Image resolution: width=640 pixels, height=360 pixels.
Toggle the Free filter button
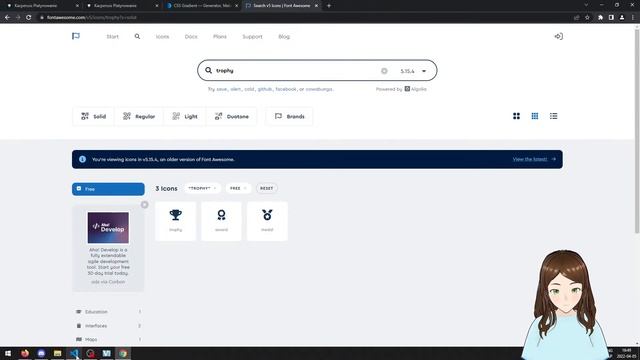(108, 189)
